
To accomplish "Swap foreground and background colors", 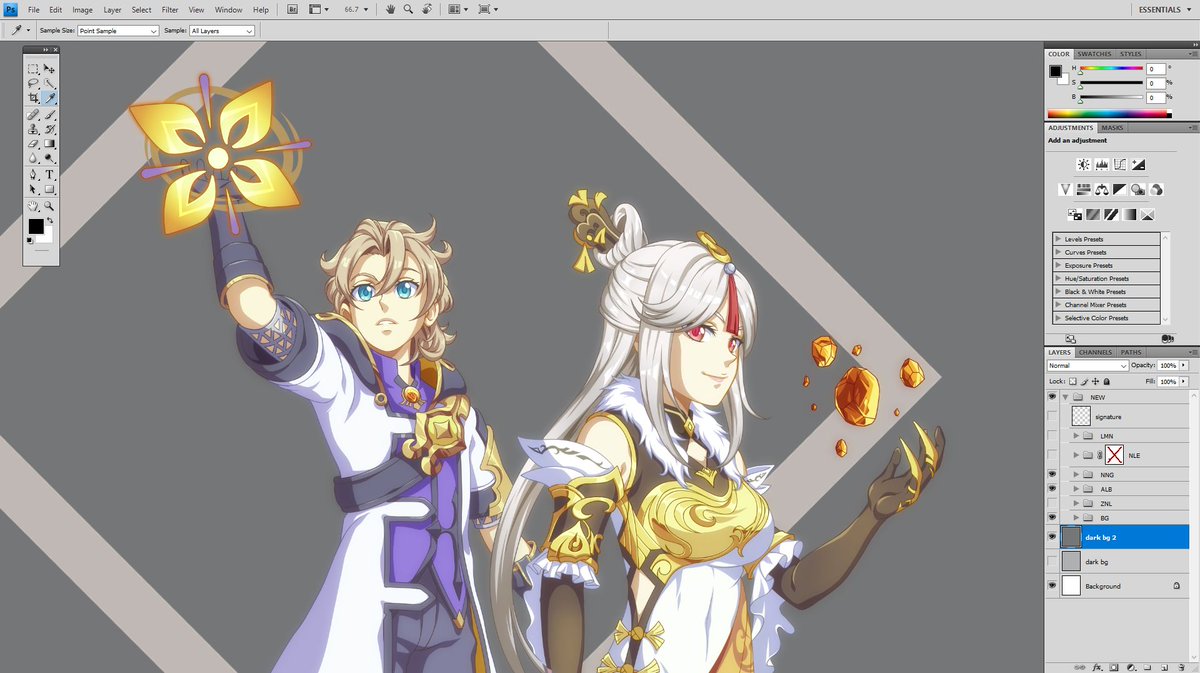I will click(49, 220).
